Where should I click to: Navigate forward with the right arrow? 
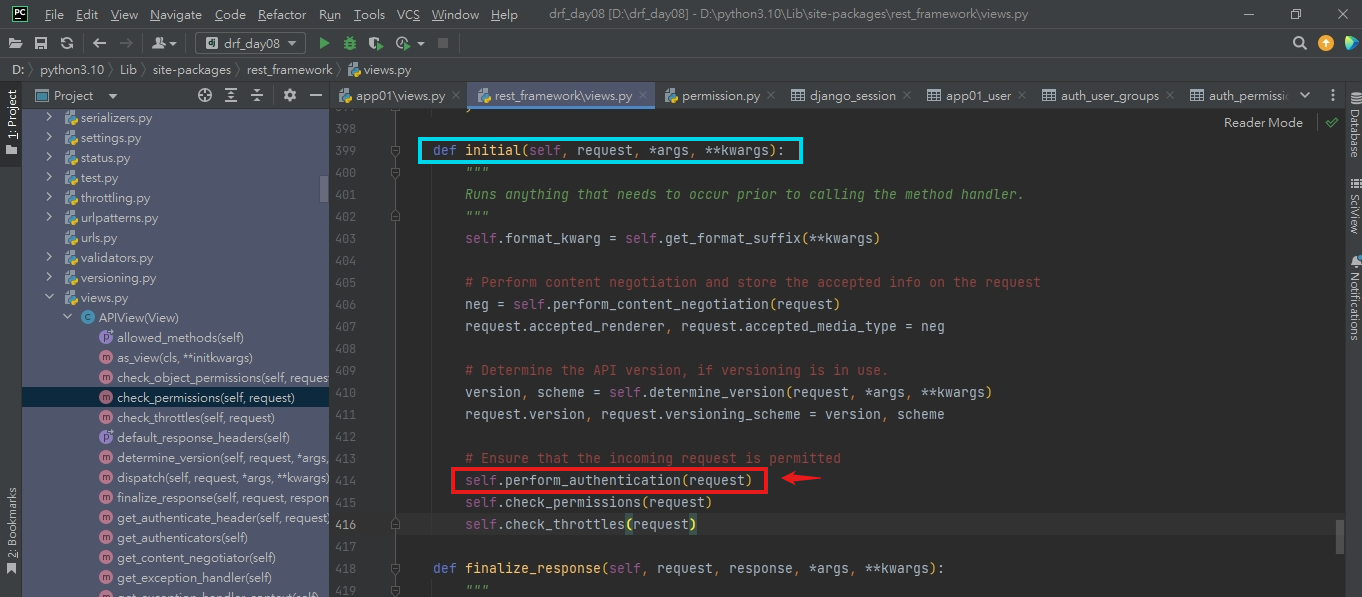click(126, 43)
